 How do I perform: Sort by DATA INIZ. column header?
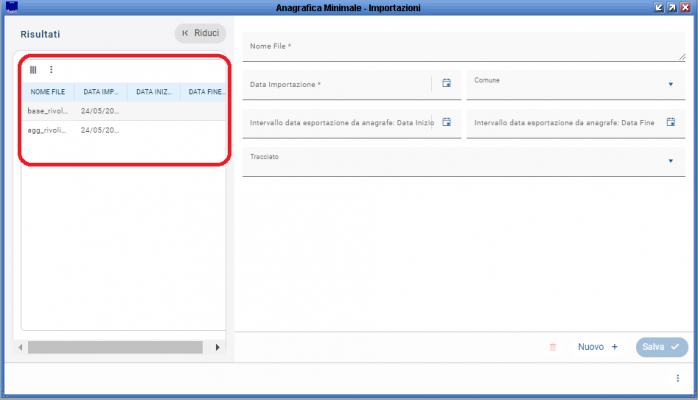pos(154,92)
